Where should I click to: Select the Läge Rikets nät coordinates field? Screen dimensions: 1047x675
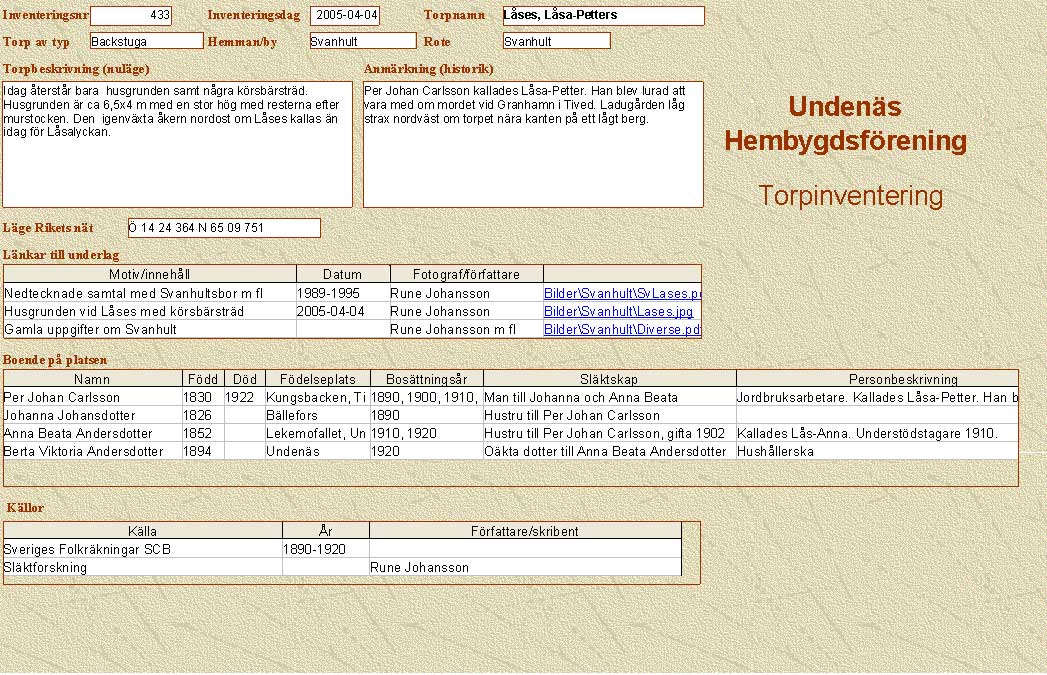click(x=224, y=228)
